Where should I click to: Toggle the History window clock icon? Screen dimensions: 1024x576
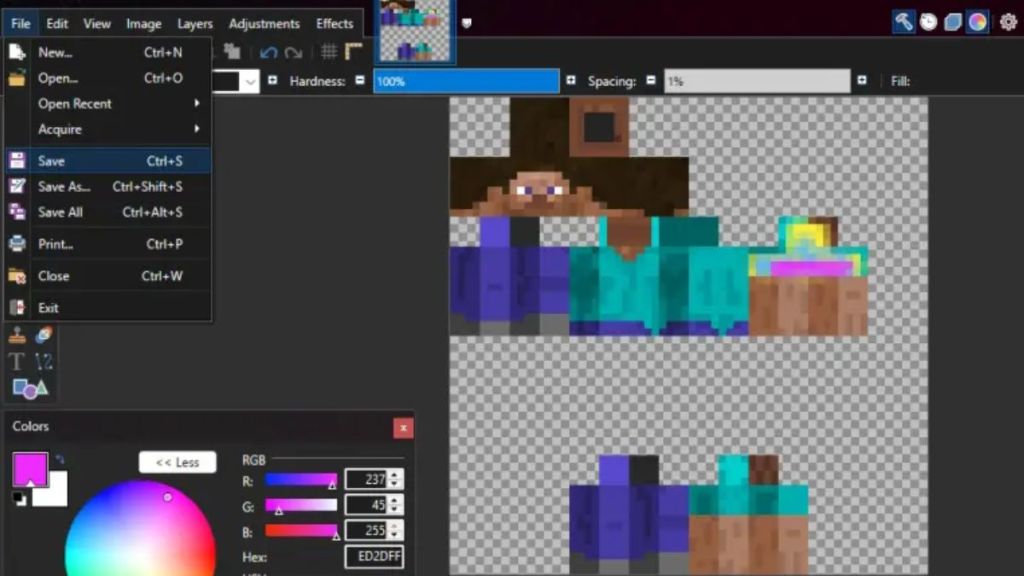928,22
